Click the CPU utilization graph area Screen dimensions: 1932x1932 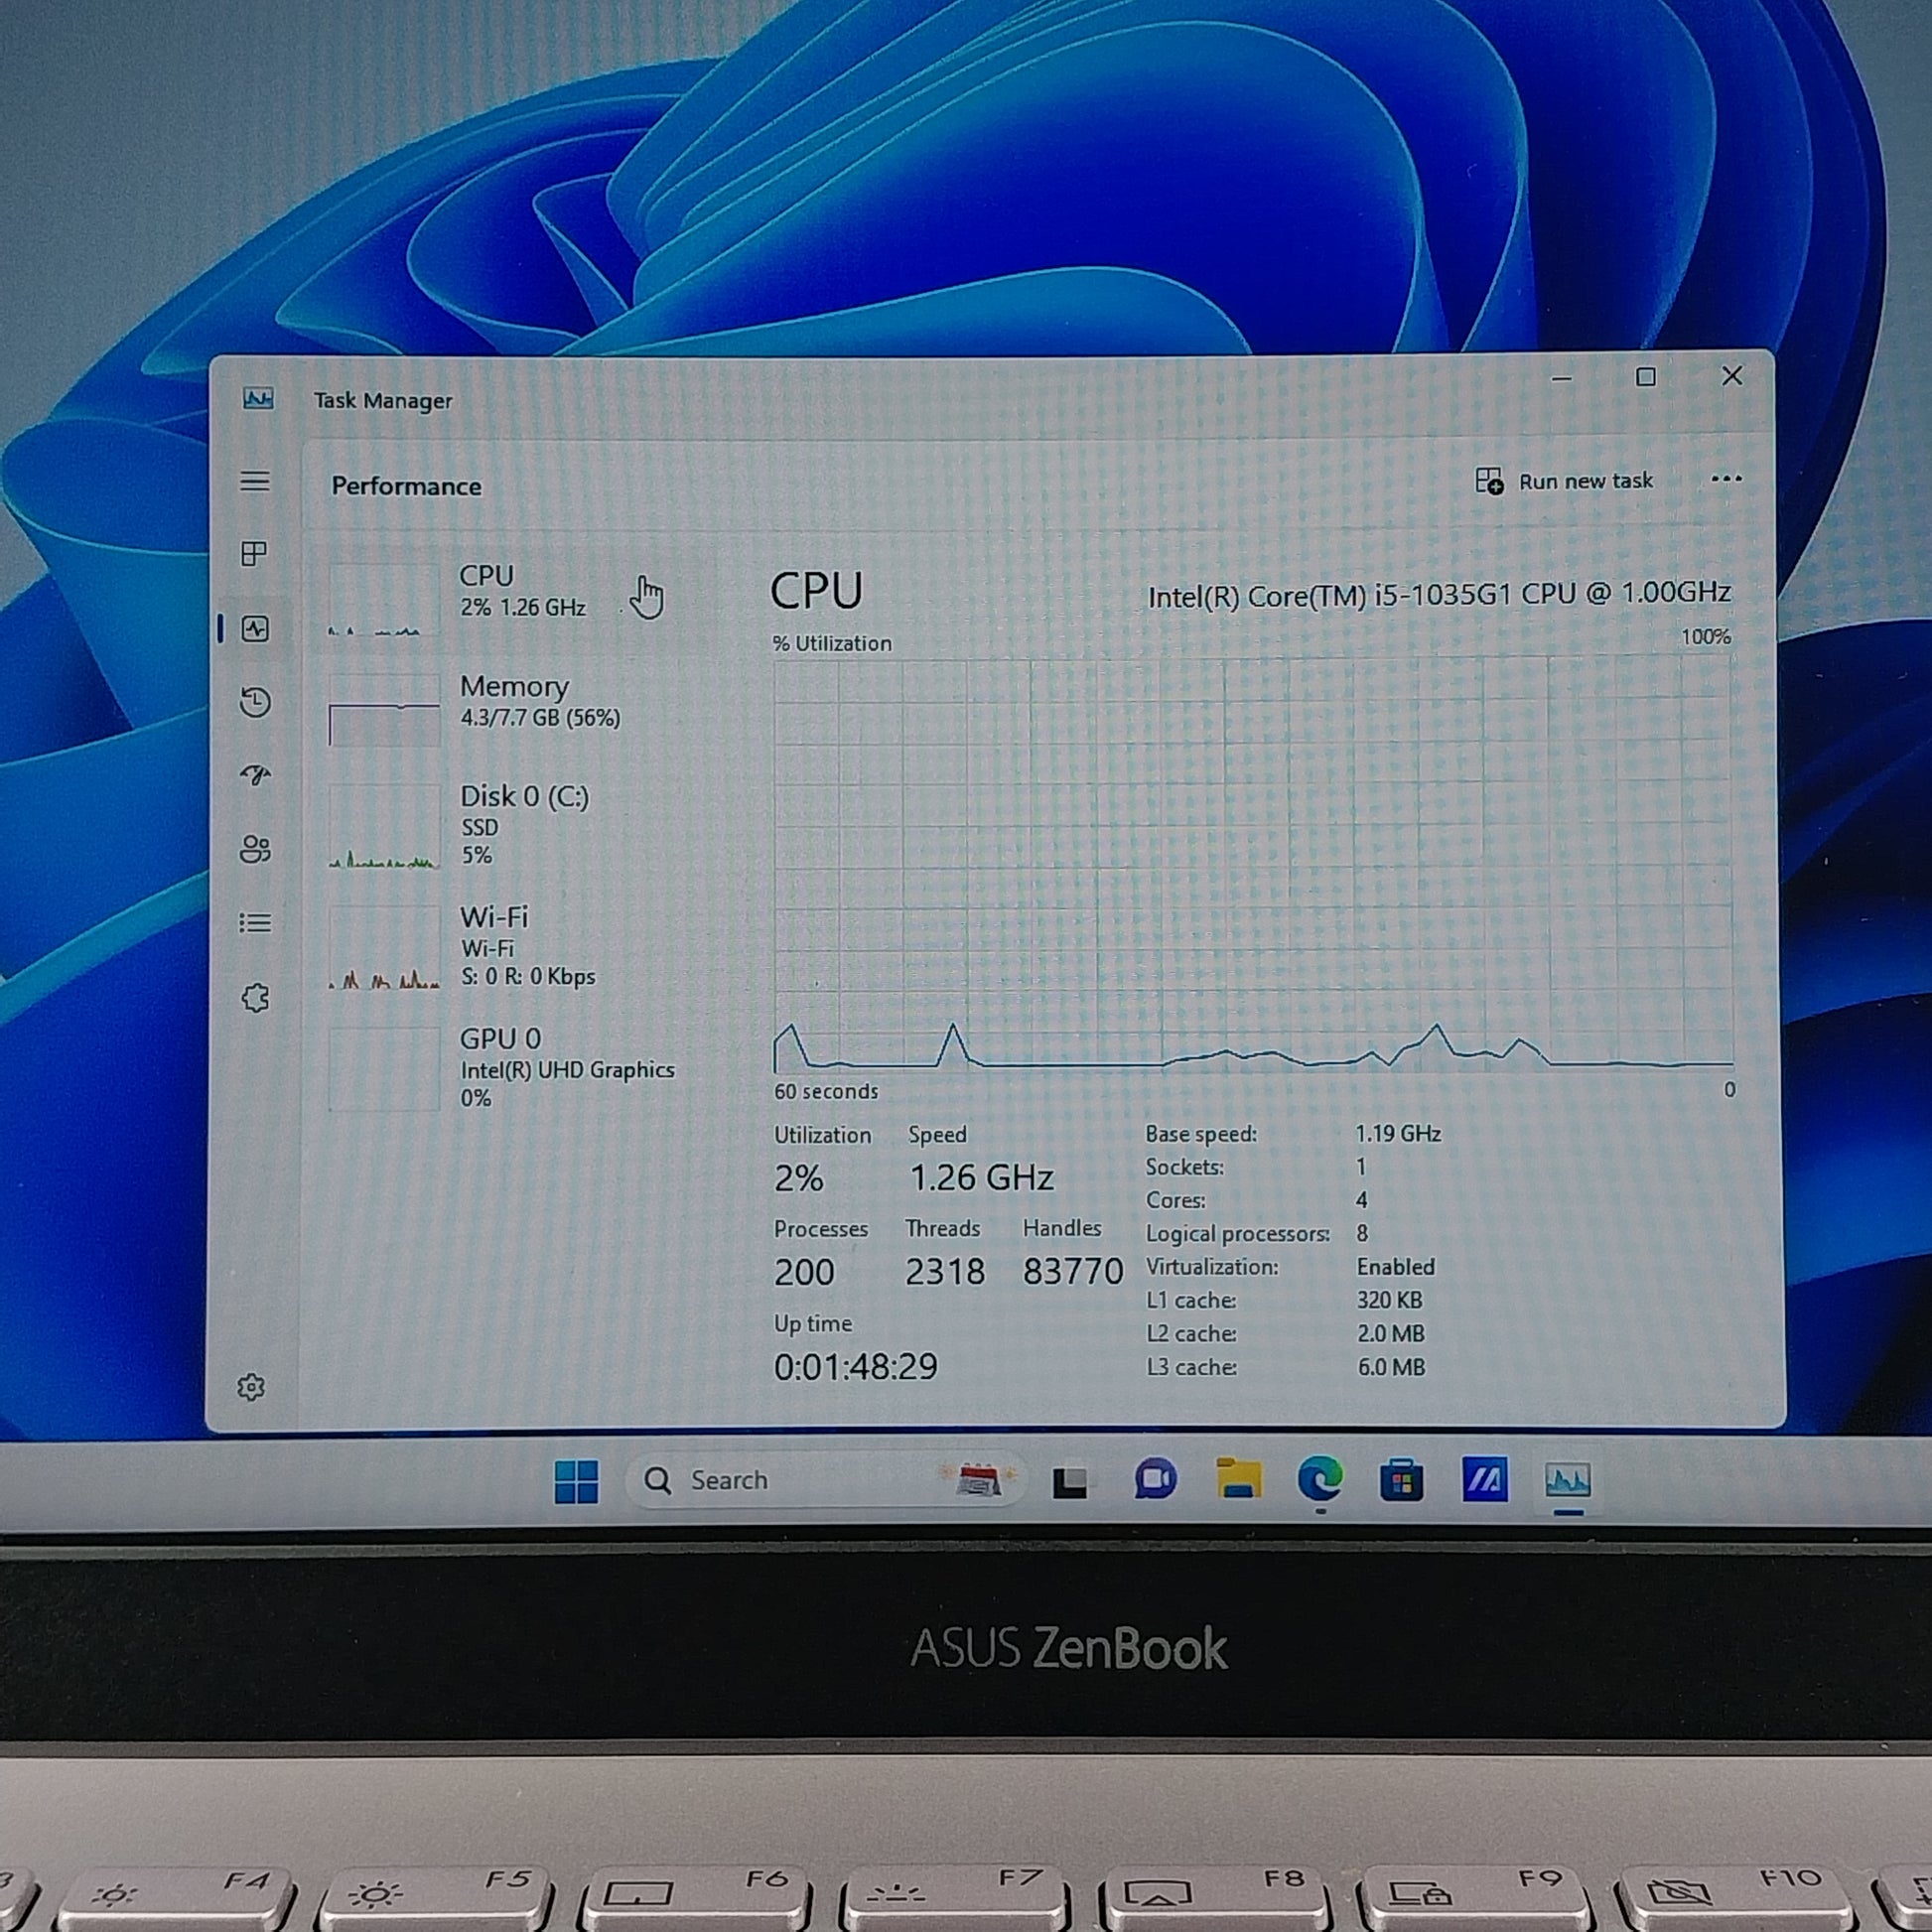coord(1253,865)
